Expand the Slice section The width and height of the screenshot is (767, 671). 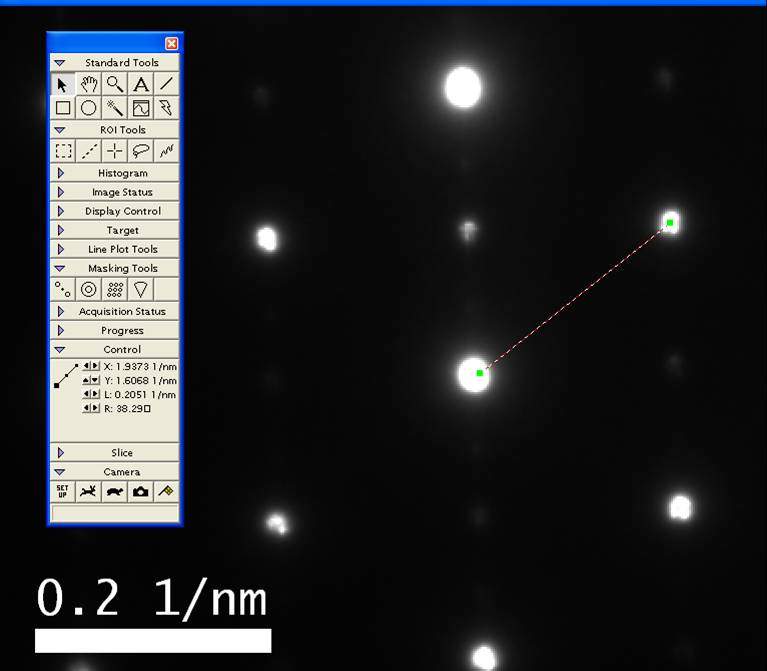61,452
